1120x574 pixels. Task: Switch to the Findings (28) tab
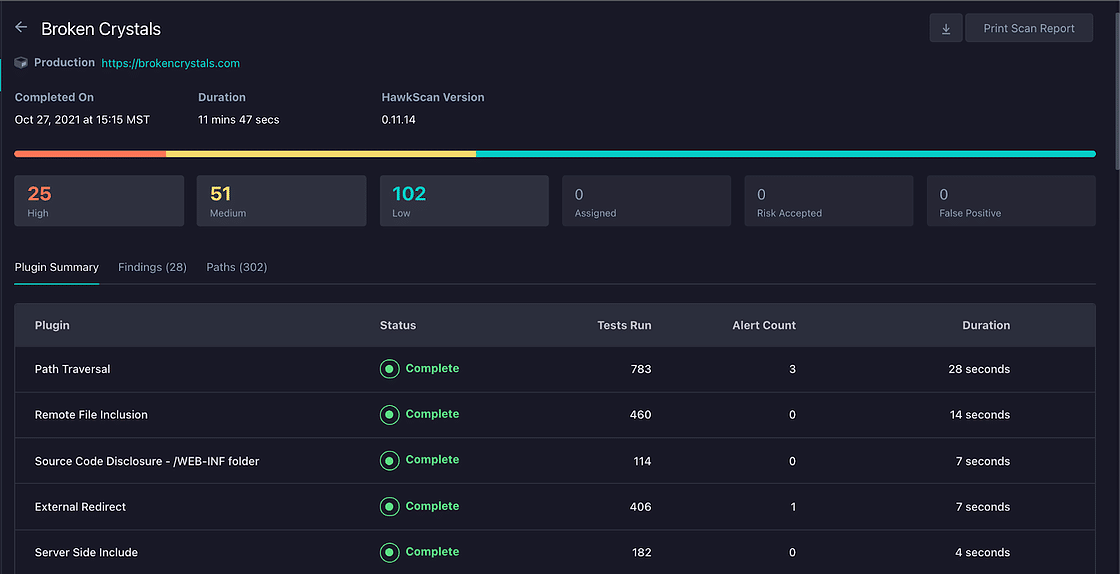tap(152, 267)
